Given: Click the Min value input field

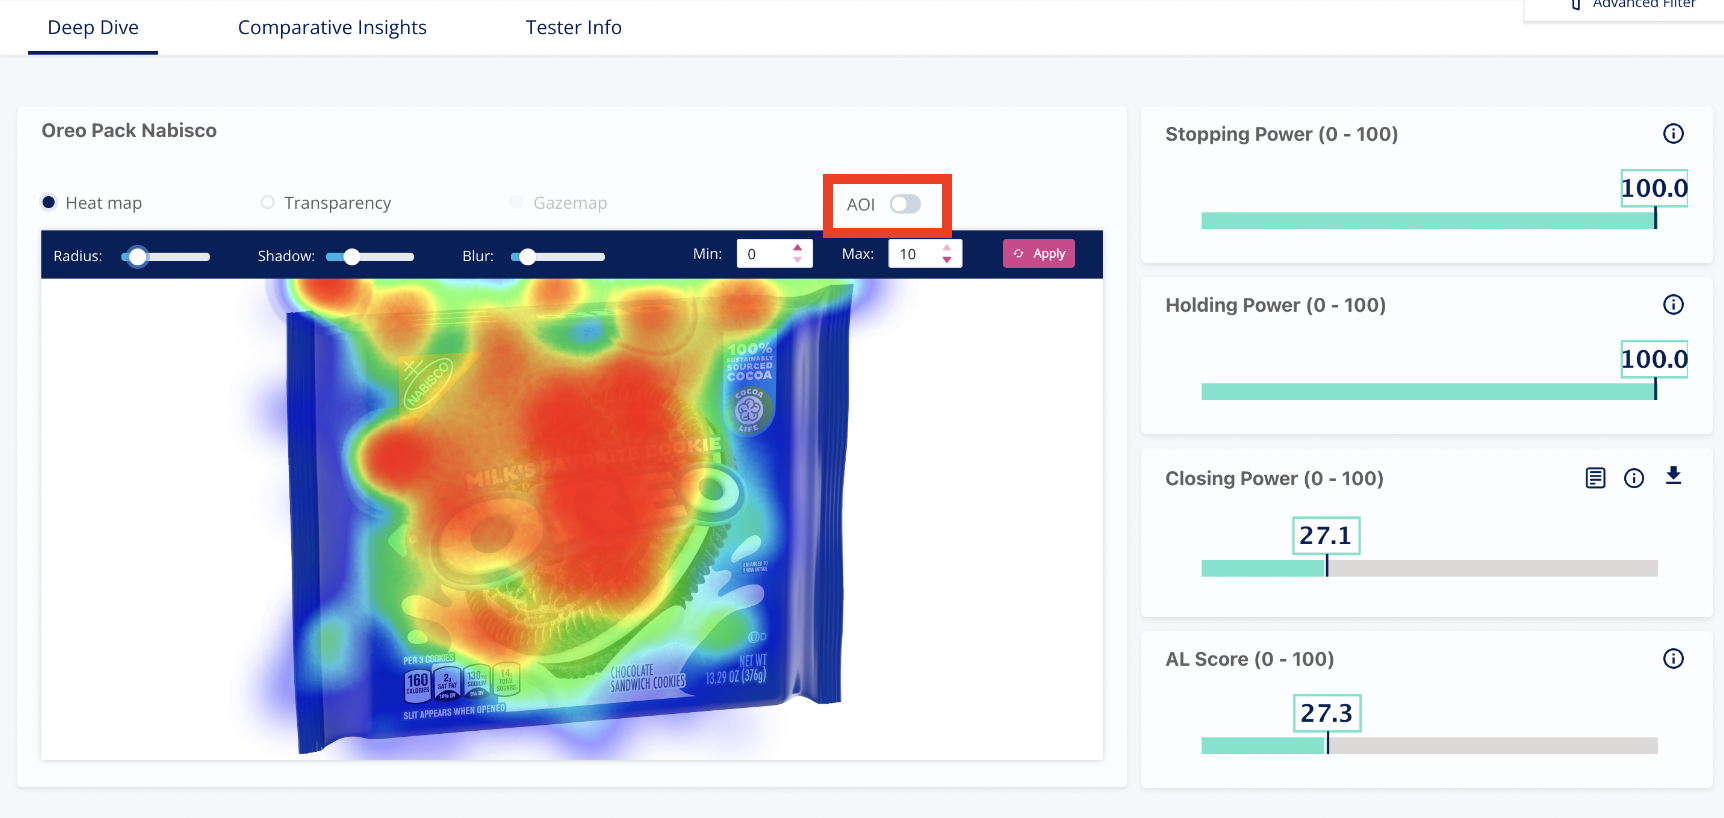Looking at the screenshot, I should click(765, 254).
